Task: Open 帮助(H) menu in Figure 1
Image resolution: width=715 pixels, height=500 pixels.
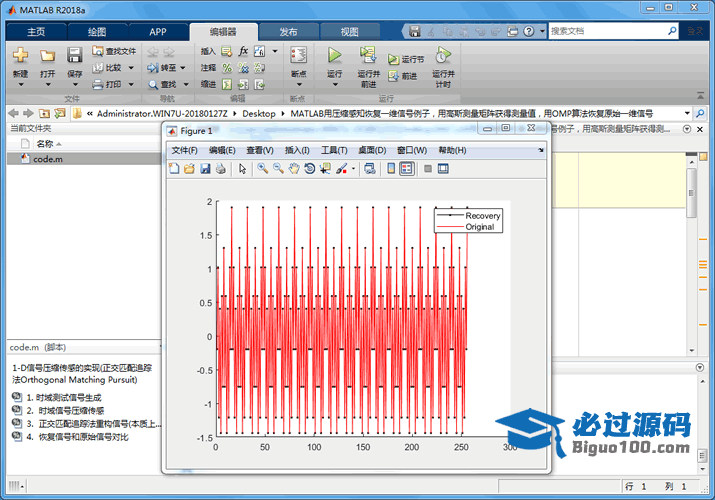Action: [x=452, y=150]
